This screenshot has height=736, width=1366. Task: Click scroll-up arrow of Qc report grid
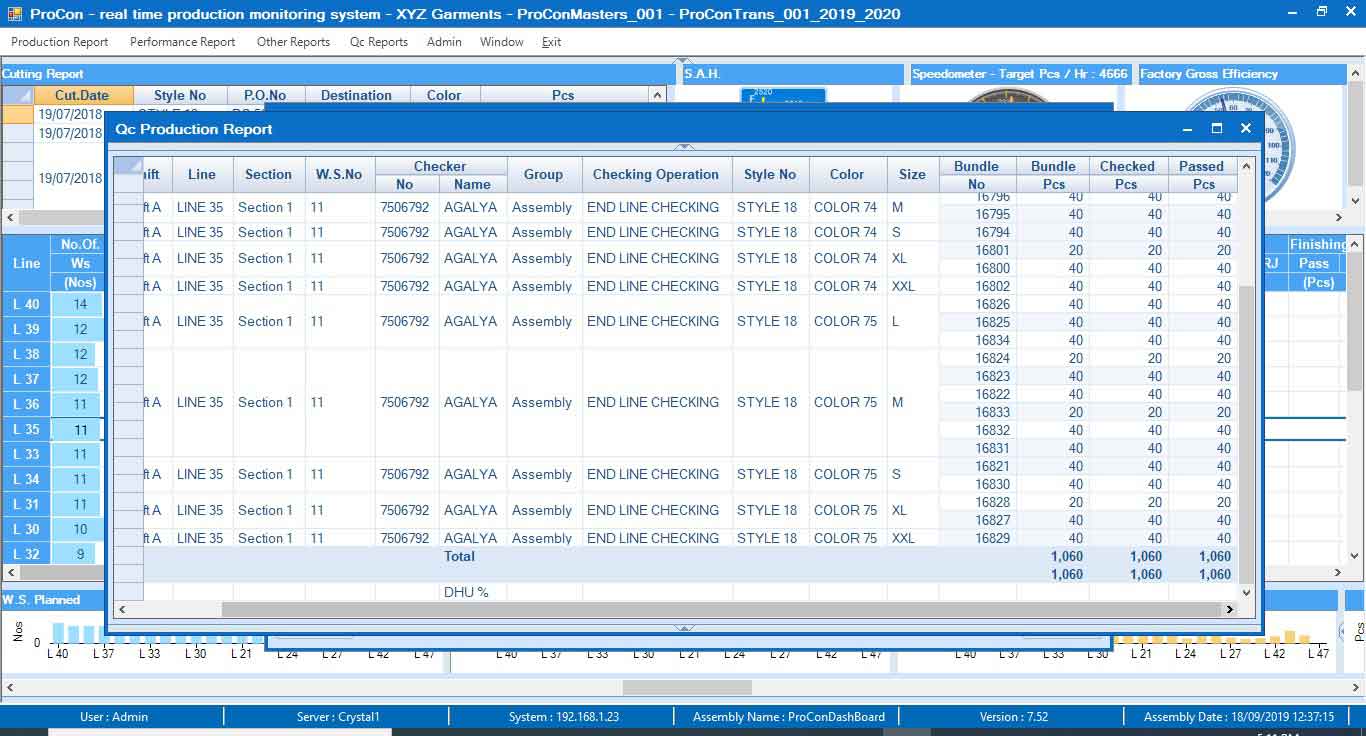(x=1246, y=165)
